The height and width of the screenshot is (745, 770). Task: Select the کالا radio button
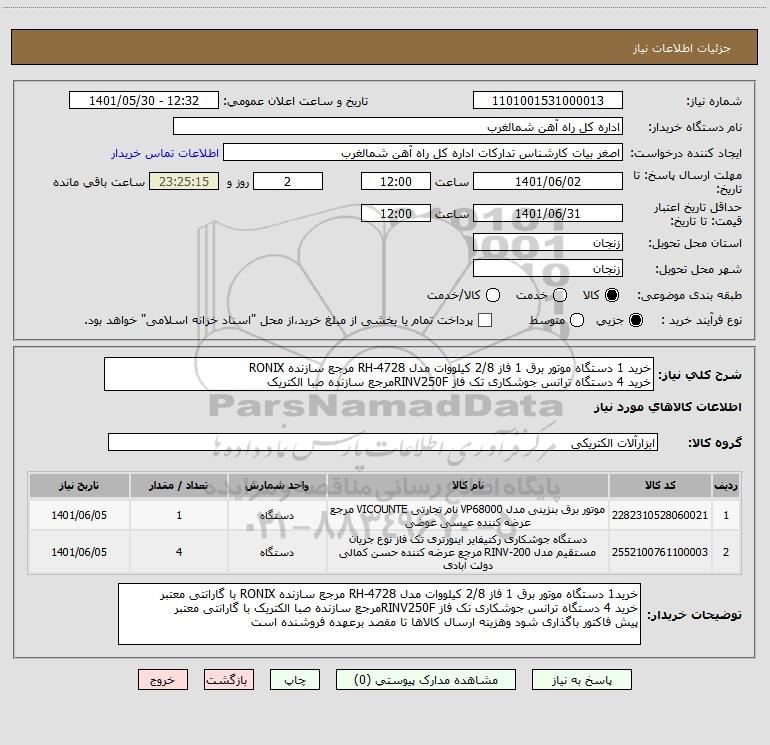click(612, 295)
